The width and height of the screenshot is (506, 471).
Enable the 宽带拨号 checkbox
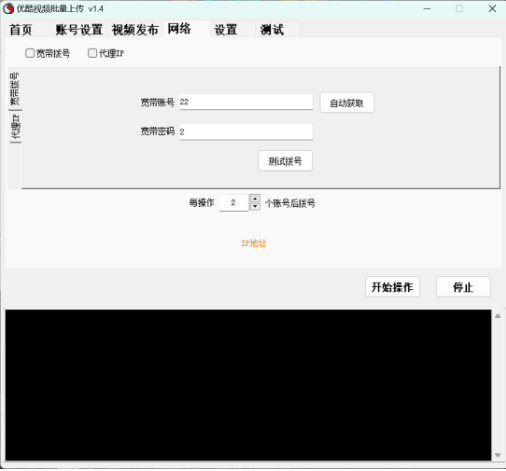point(30,53)
